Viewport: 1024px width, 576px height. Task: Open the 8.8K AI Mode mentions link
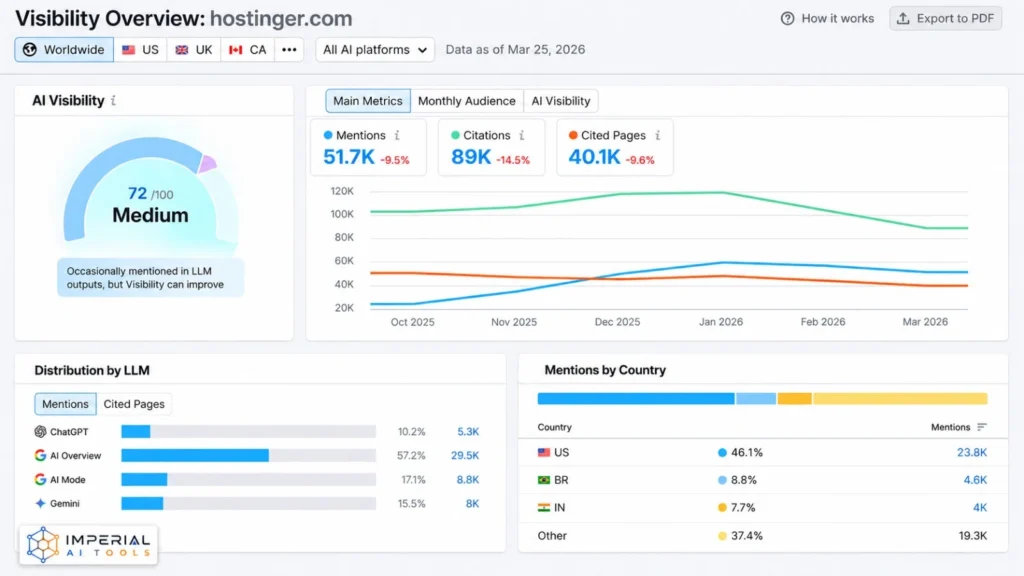tap(468, 479)
